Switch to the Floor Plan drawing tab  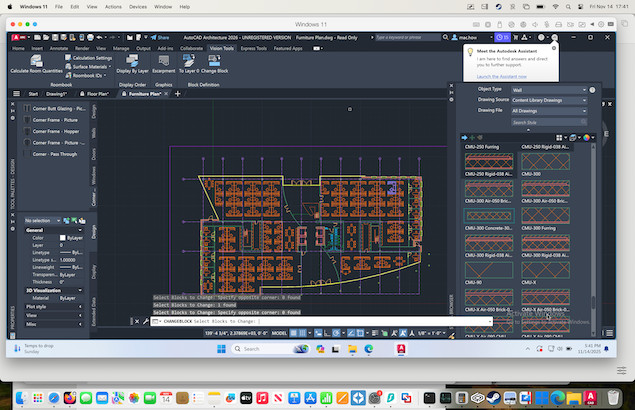98,93
